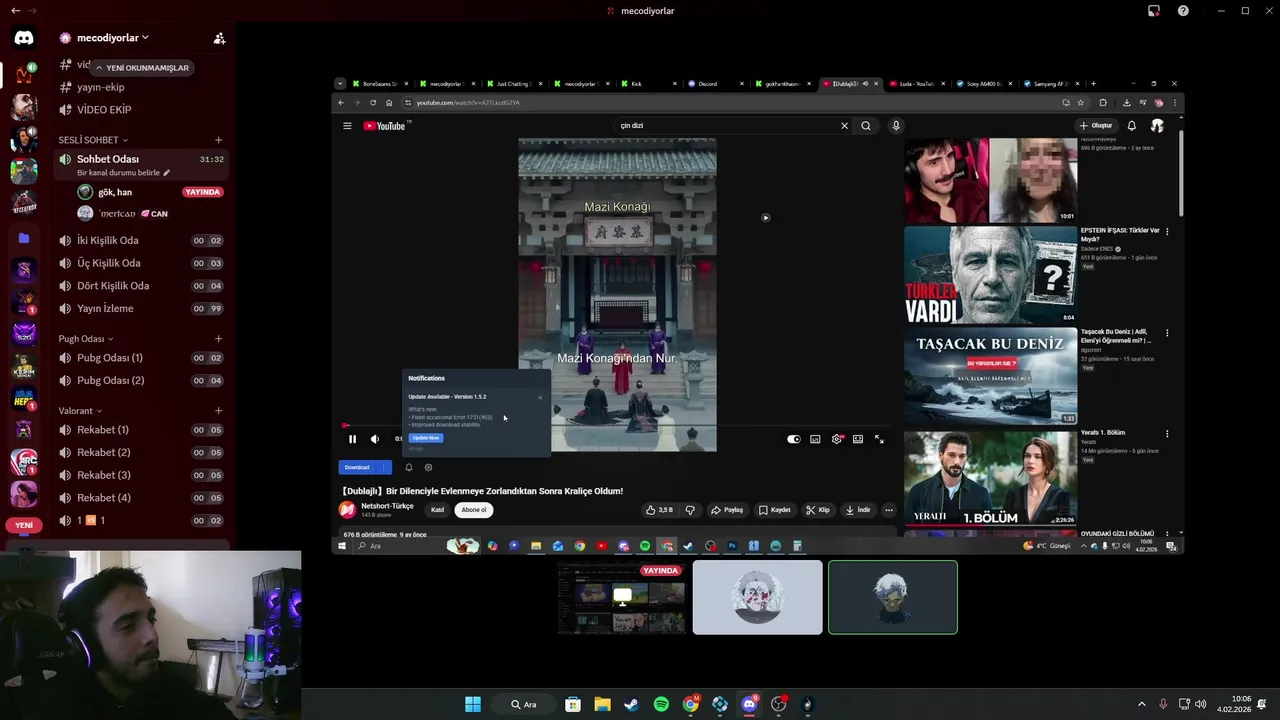Join Yayın İzleme voice channel
Viewport: 1280px width, 720px height.
(x=141, y=308)
